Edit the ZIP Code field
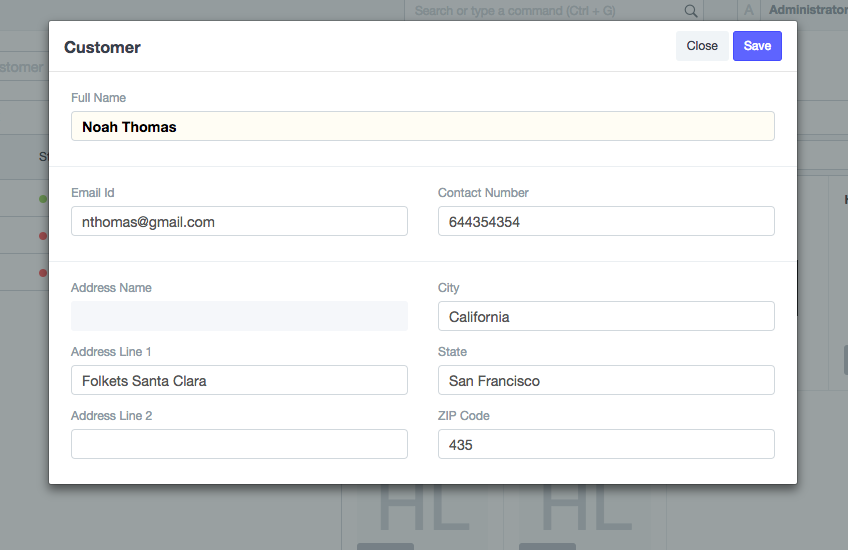 [x=606, y=444]
